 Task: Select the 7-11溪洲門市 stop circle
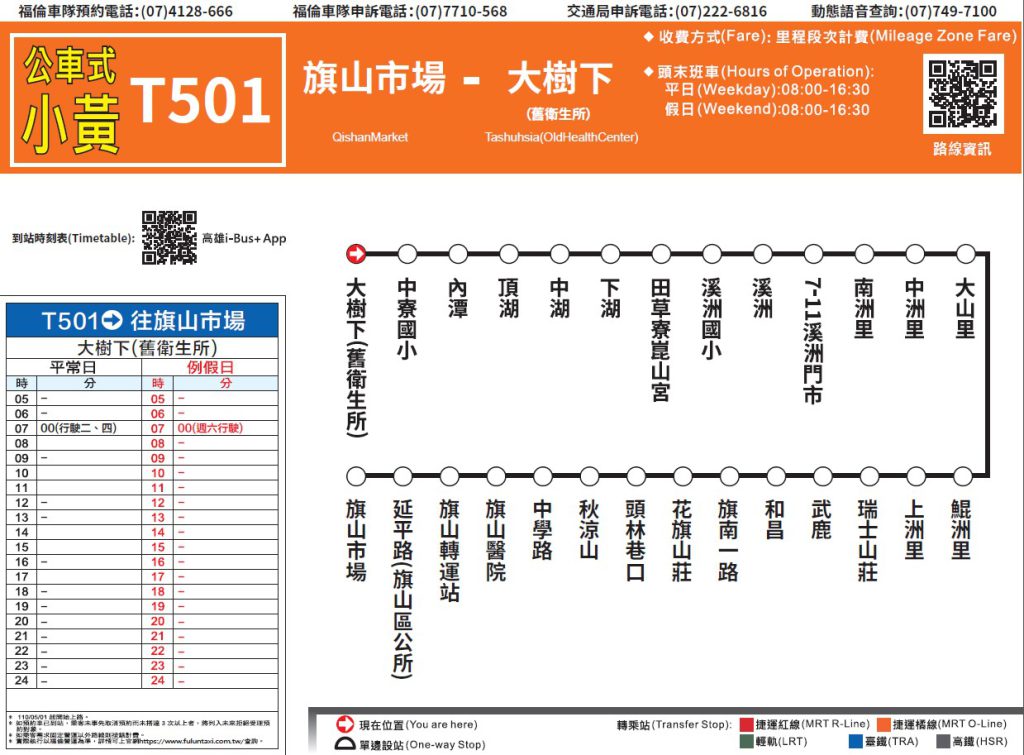[813, 254]
